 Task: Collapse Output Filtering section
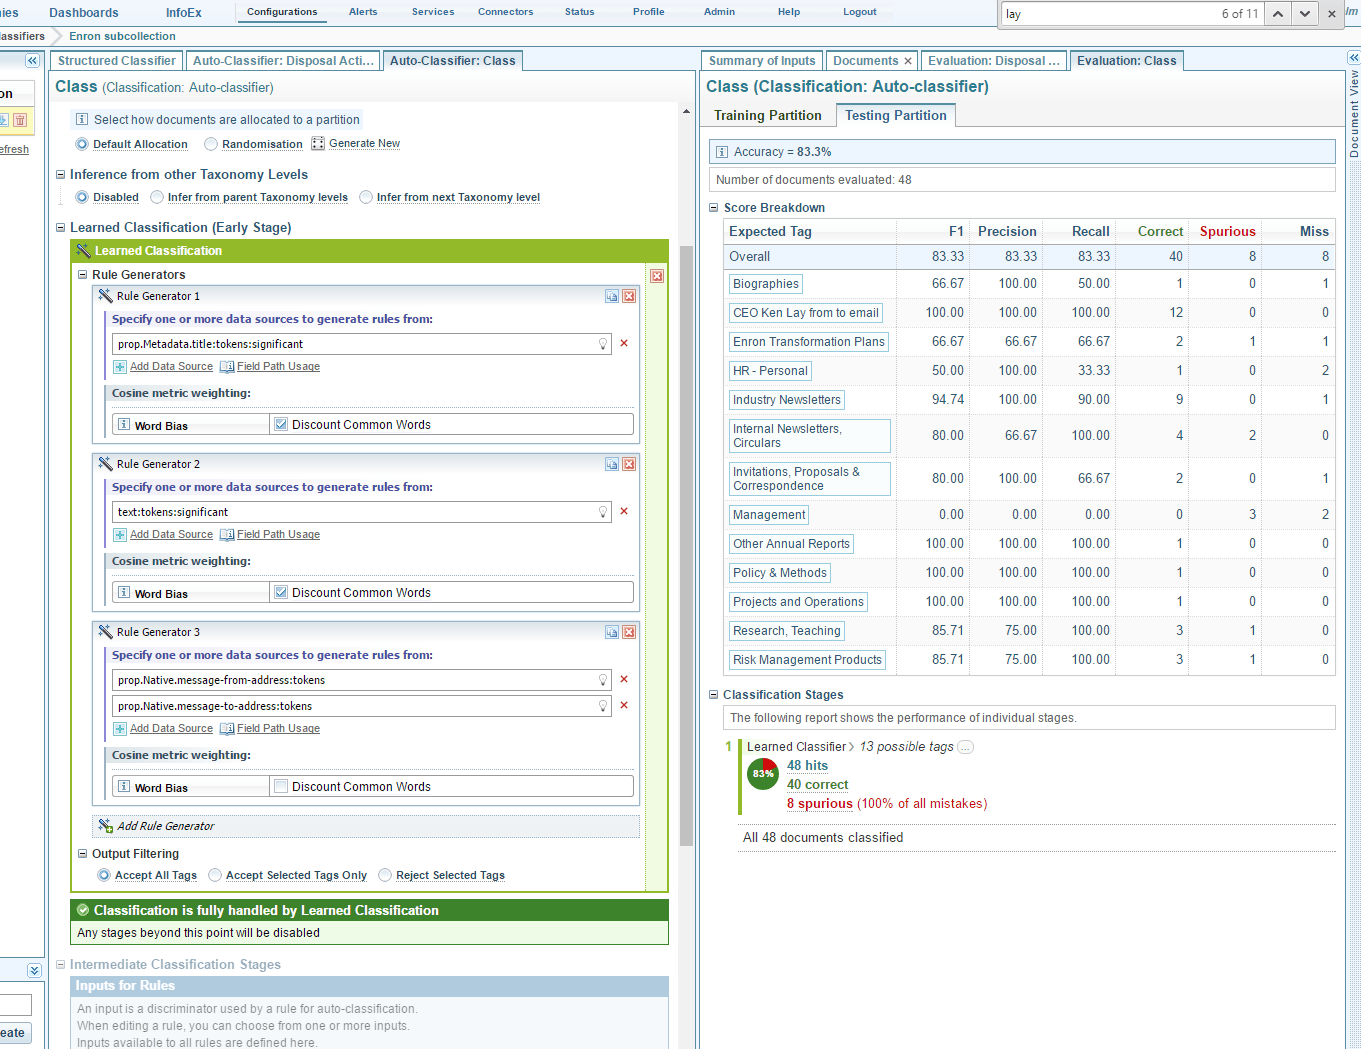(83, 854)
